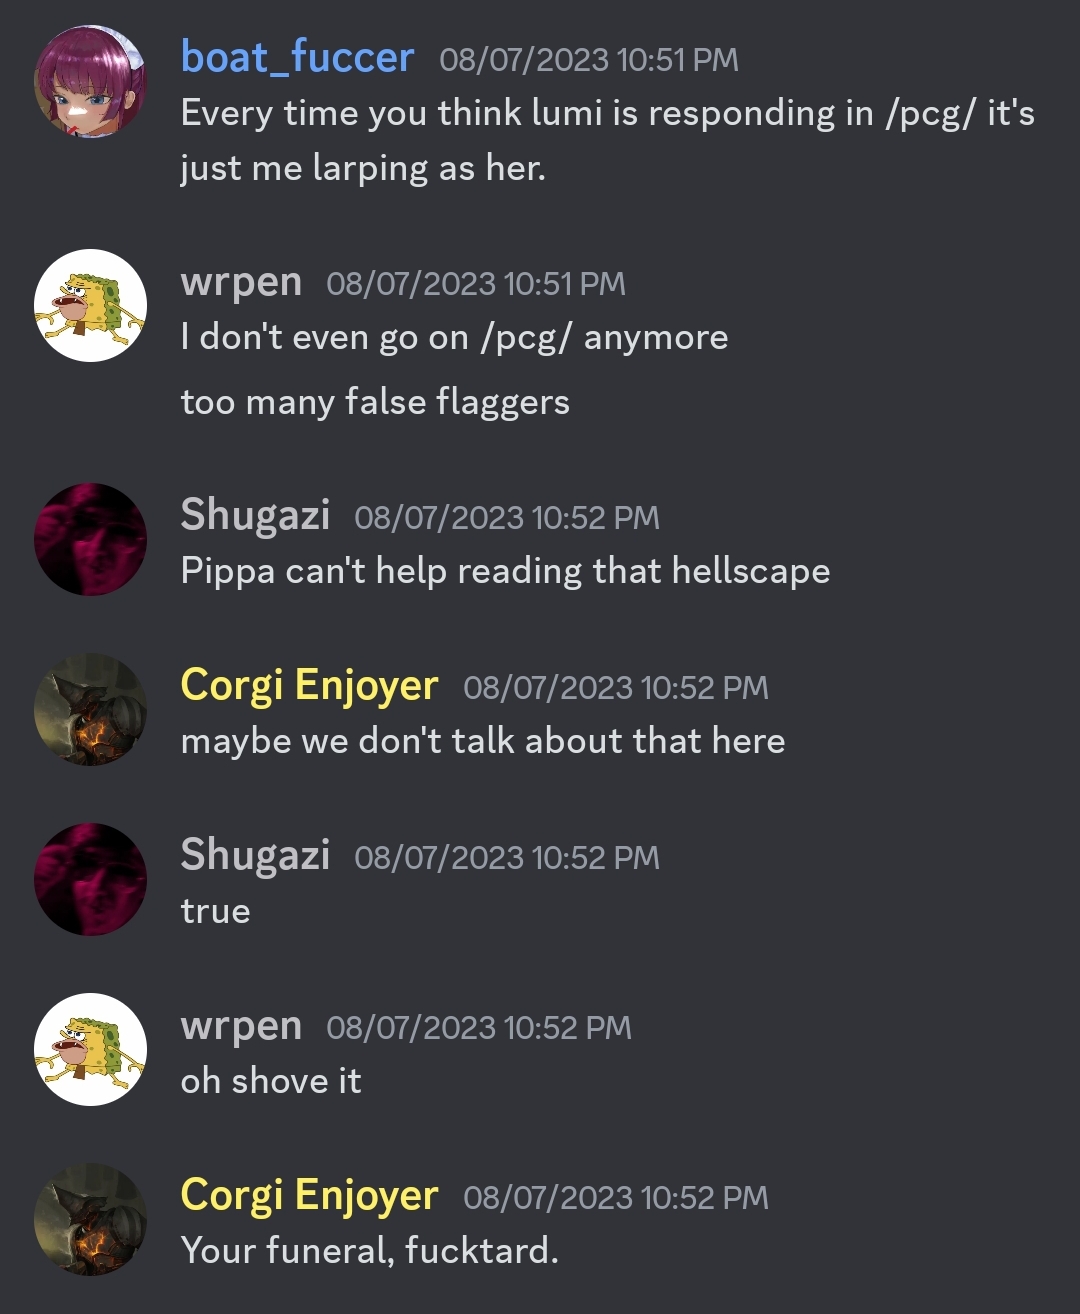Click Corgi Enjoyer name above 'maybe we don't talk'
The image size is (1080, 1314).
tap(309, 686)
